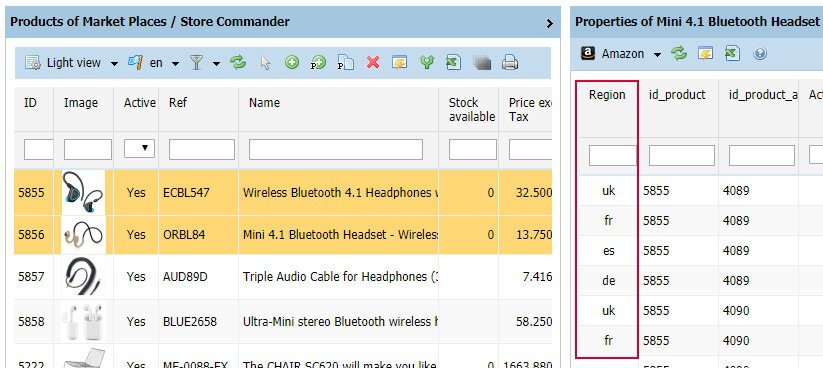Click the copy pages icon in products toolbar
This screenshot has height=368, width=823.
(346, 62)
